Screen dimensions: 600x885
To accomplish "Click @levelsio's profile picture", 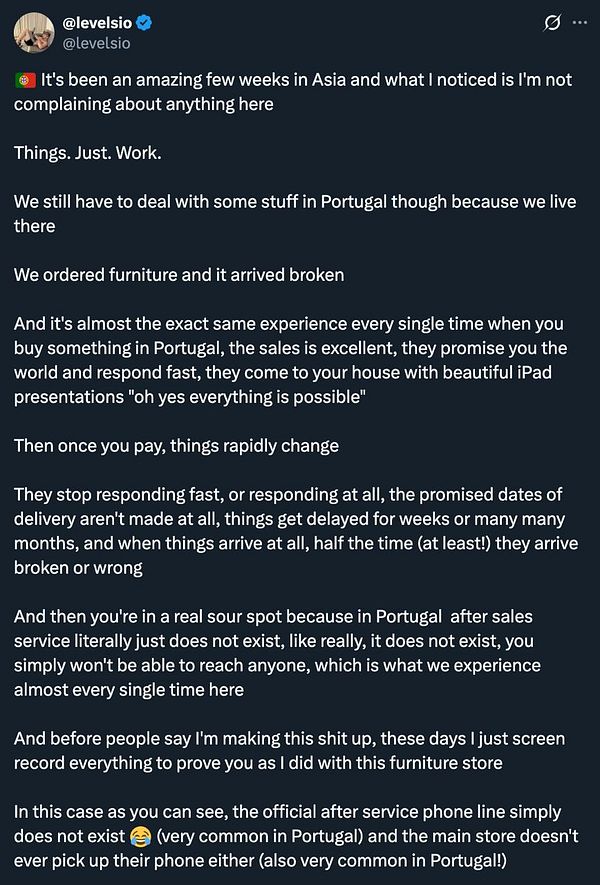I will (35, 31).
